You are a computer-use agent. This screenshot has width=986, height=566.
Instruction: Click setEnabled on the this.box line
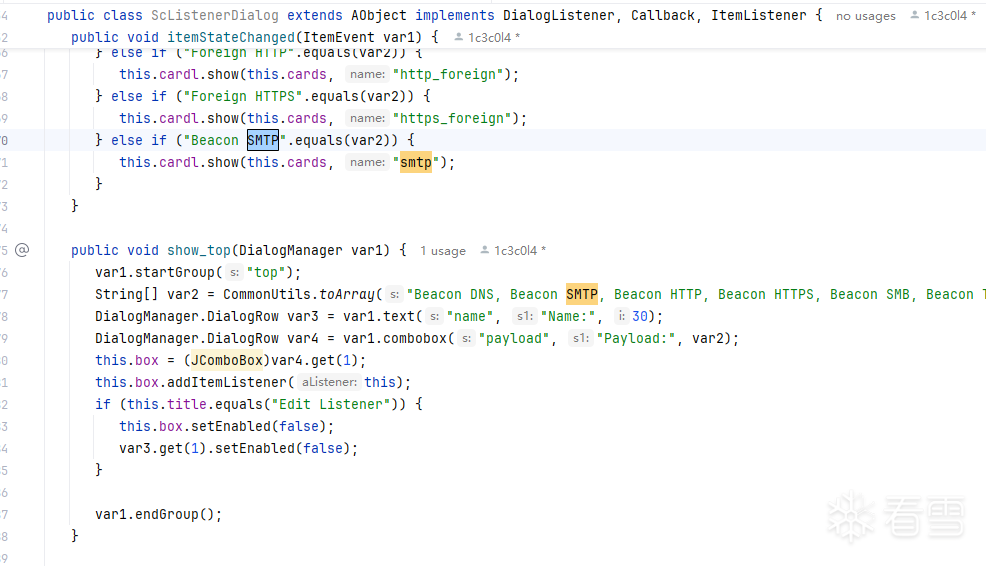pyautogui.click(x=231, y=426)
